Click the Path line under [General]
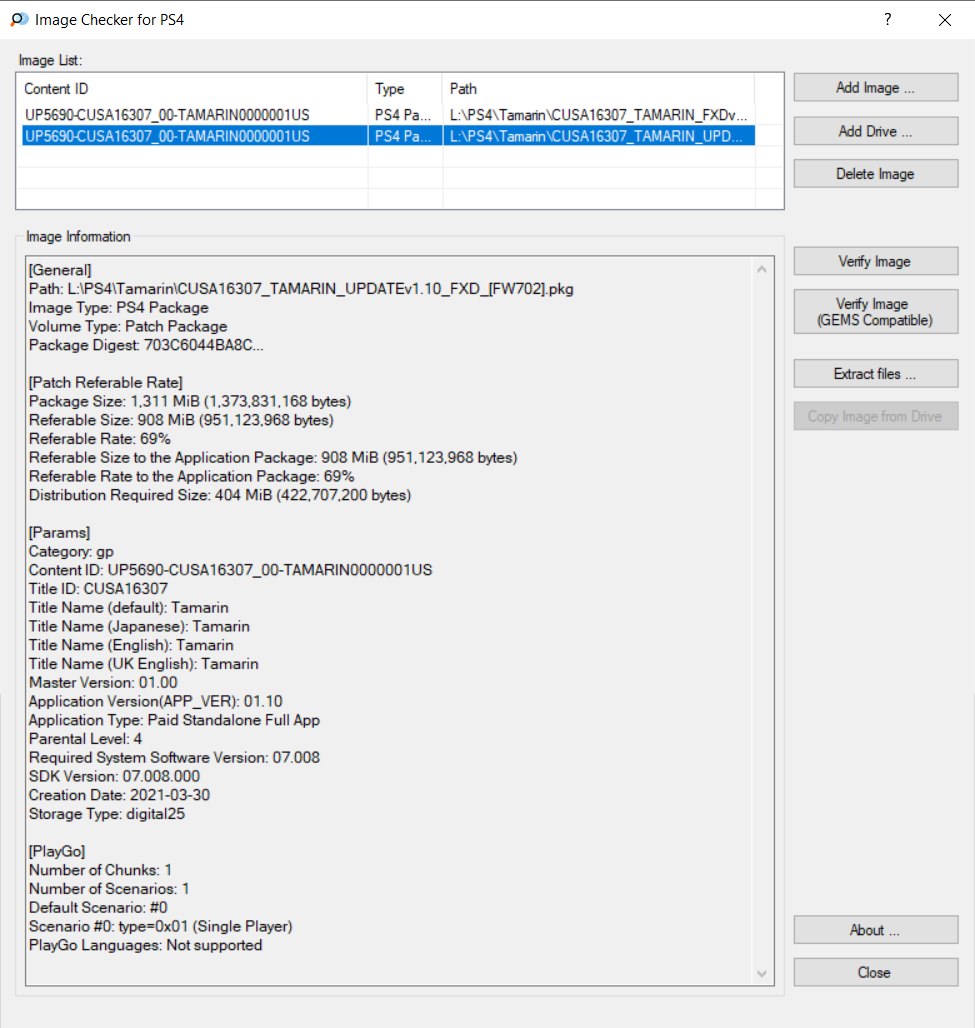This screenshot has width=975, height=1028. coord(301,289)
